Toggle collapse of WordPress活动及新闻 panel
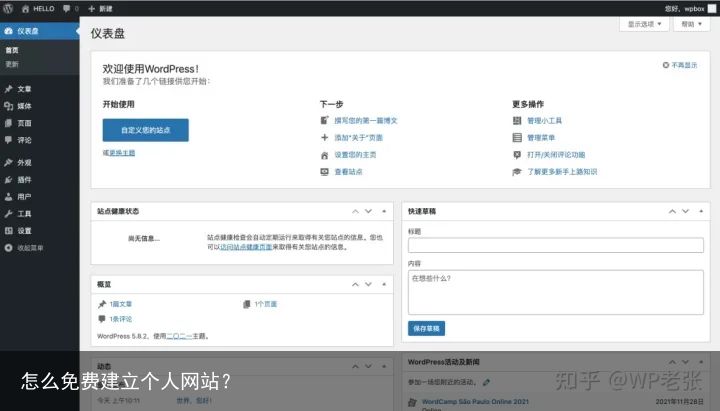This screenshot has width=720, height=411. 701,362
